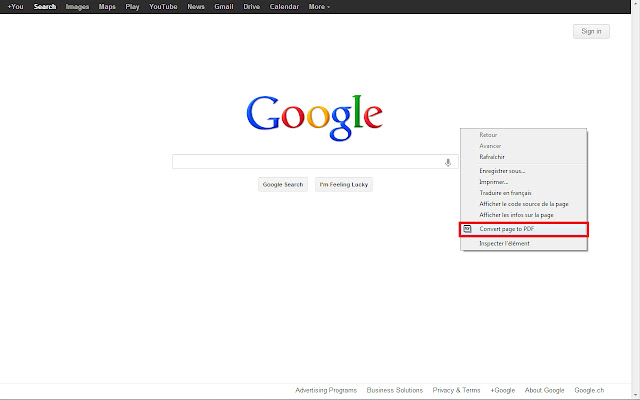Click the vertical scrollbar down arrow
Viewport: 640px width, 400px height.
point(636,395)
